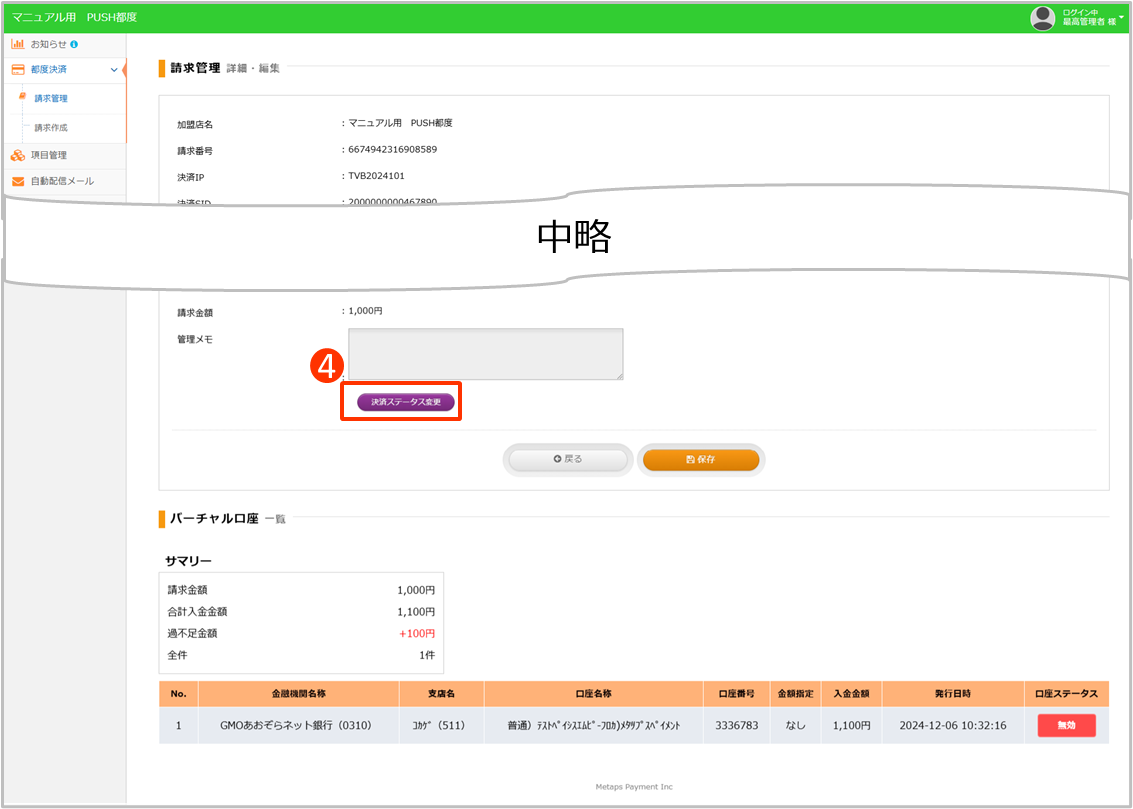Click the orange 請求管理 submenu icon

click(x=23, y=98)
